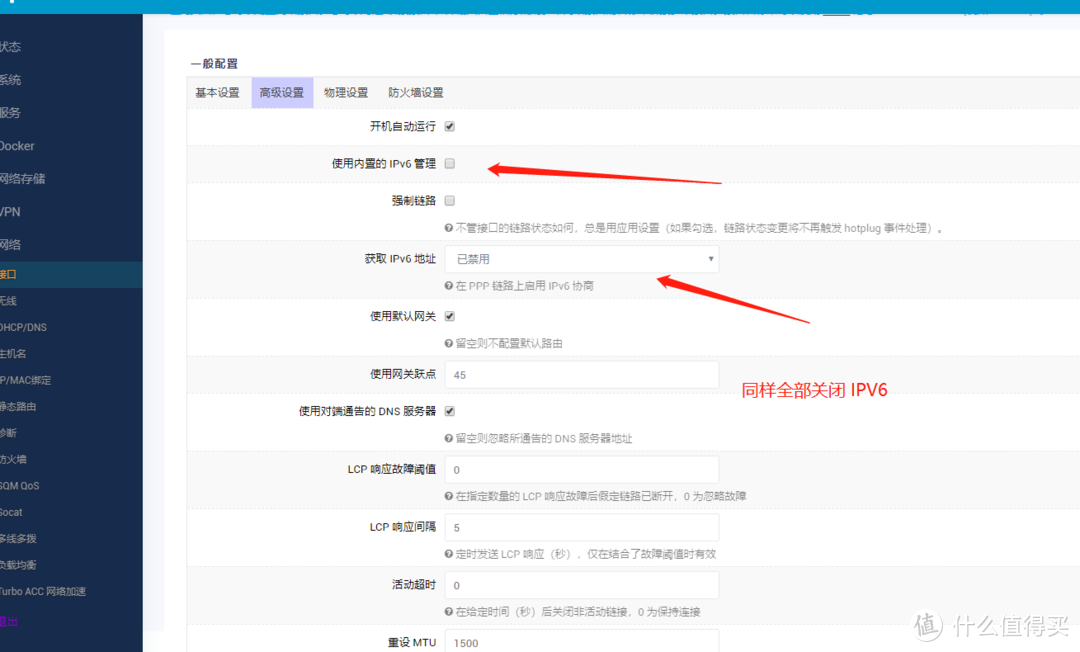
Task: Switch to the 物理设置 tab
Action: pos(346,92)
